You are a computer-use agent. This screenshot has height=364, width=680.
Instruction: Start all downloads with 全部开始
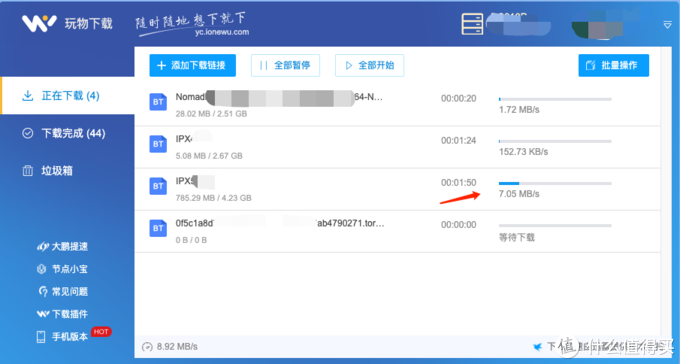[369, 66]
